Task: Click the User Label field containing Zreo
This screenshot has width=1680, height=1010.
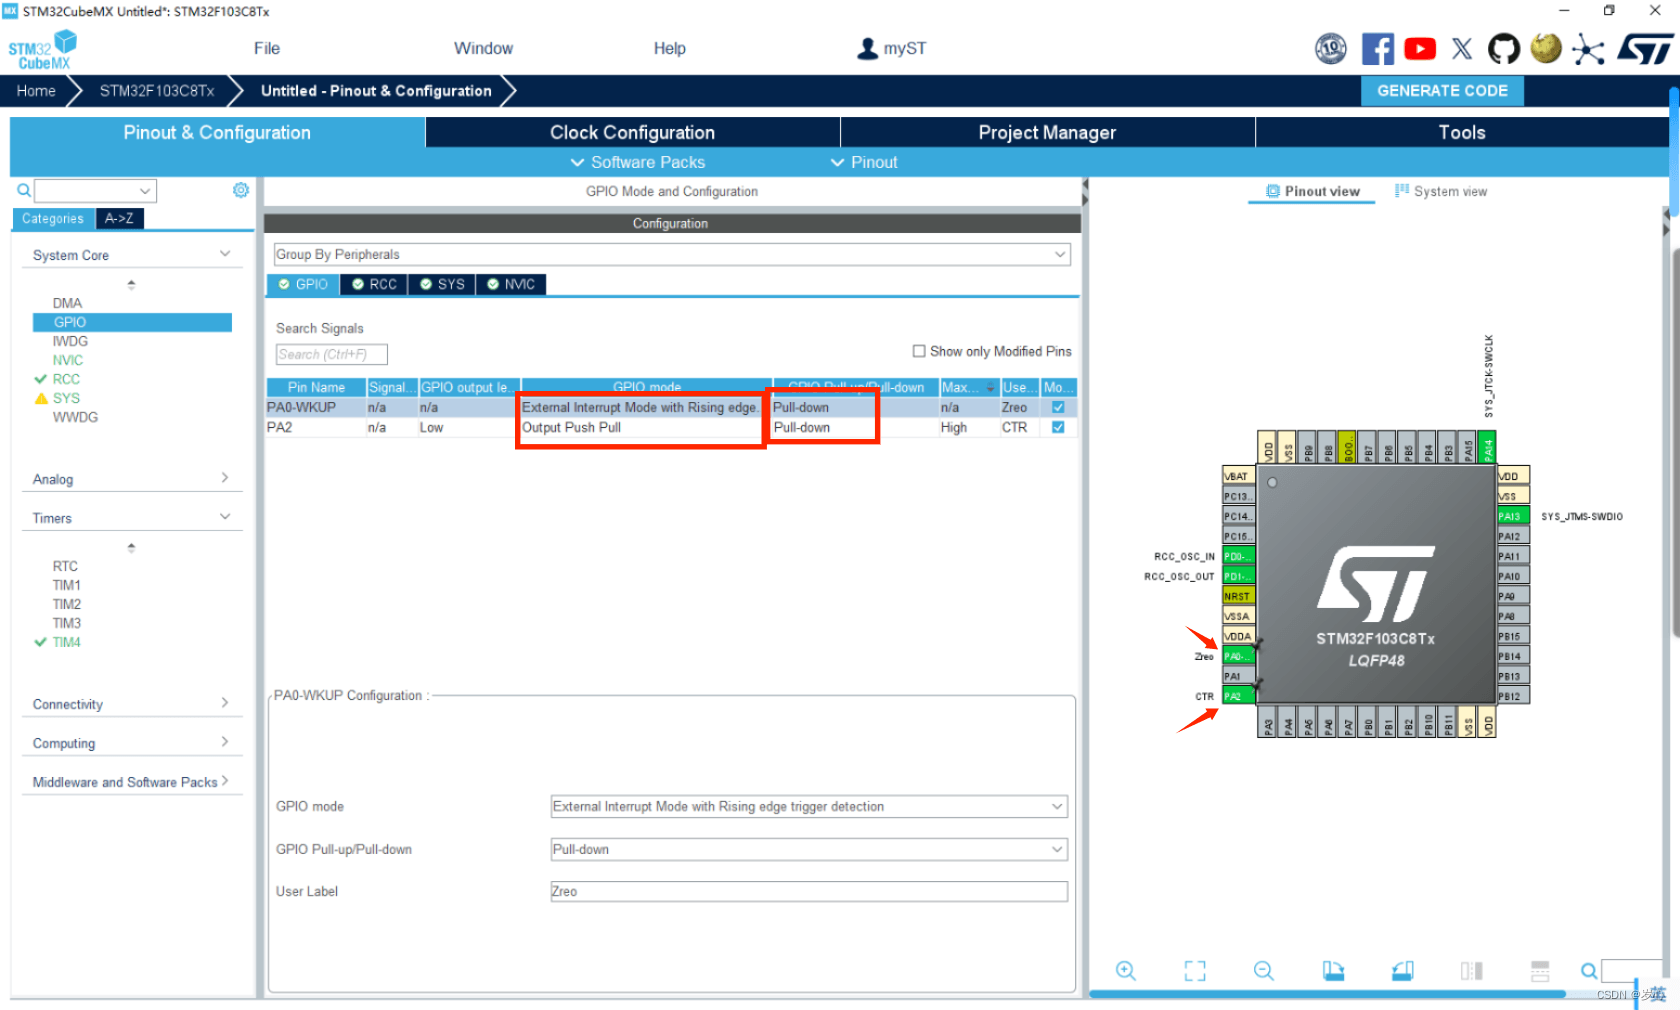Action: 809,891
